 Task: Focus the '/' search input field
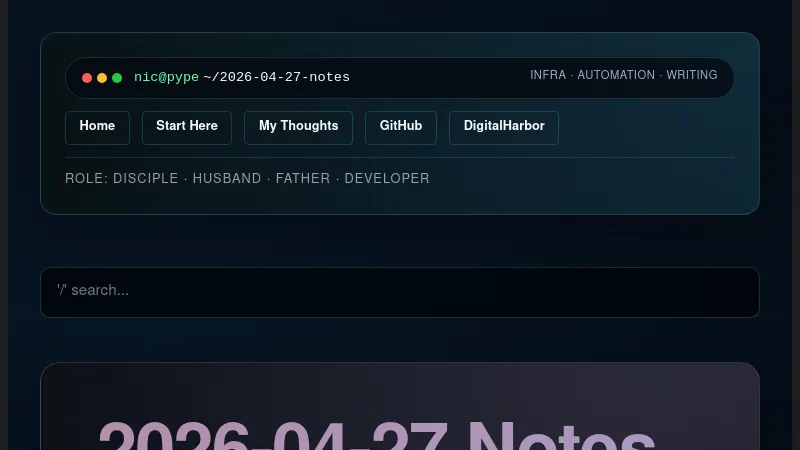tap(400, 291)
